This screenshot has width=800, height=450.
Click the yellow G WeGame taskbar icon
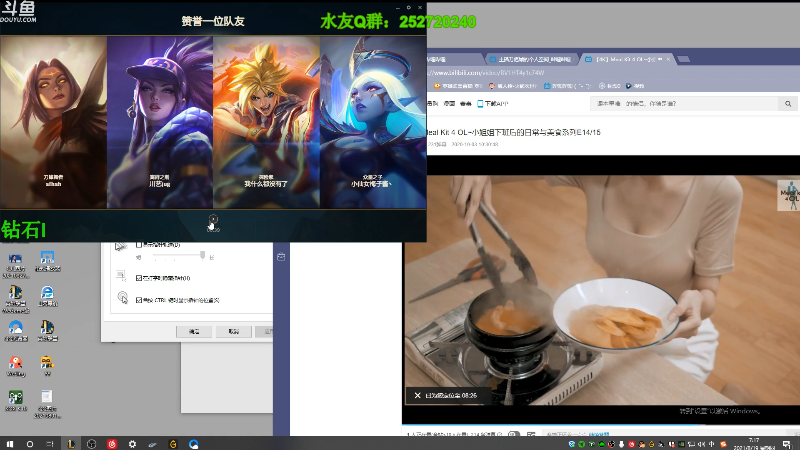point(173,444)
